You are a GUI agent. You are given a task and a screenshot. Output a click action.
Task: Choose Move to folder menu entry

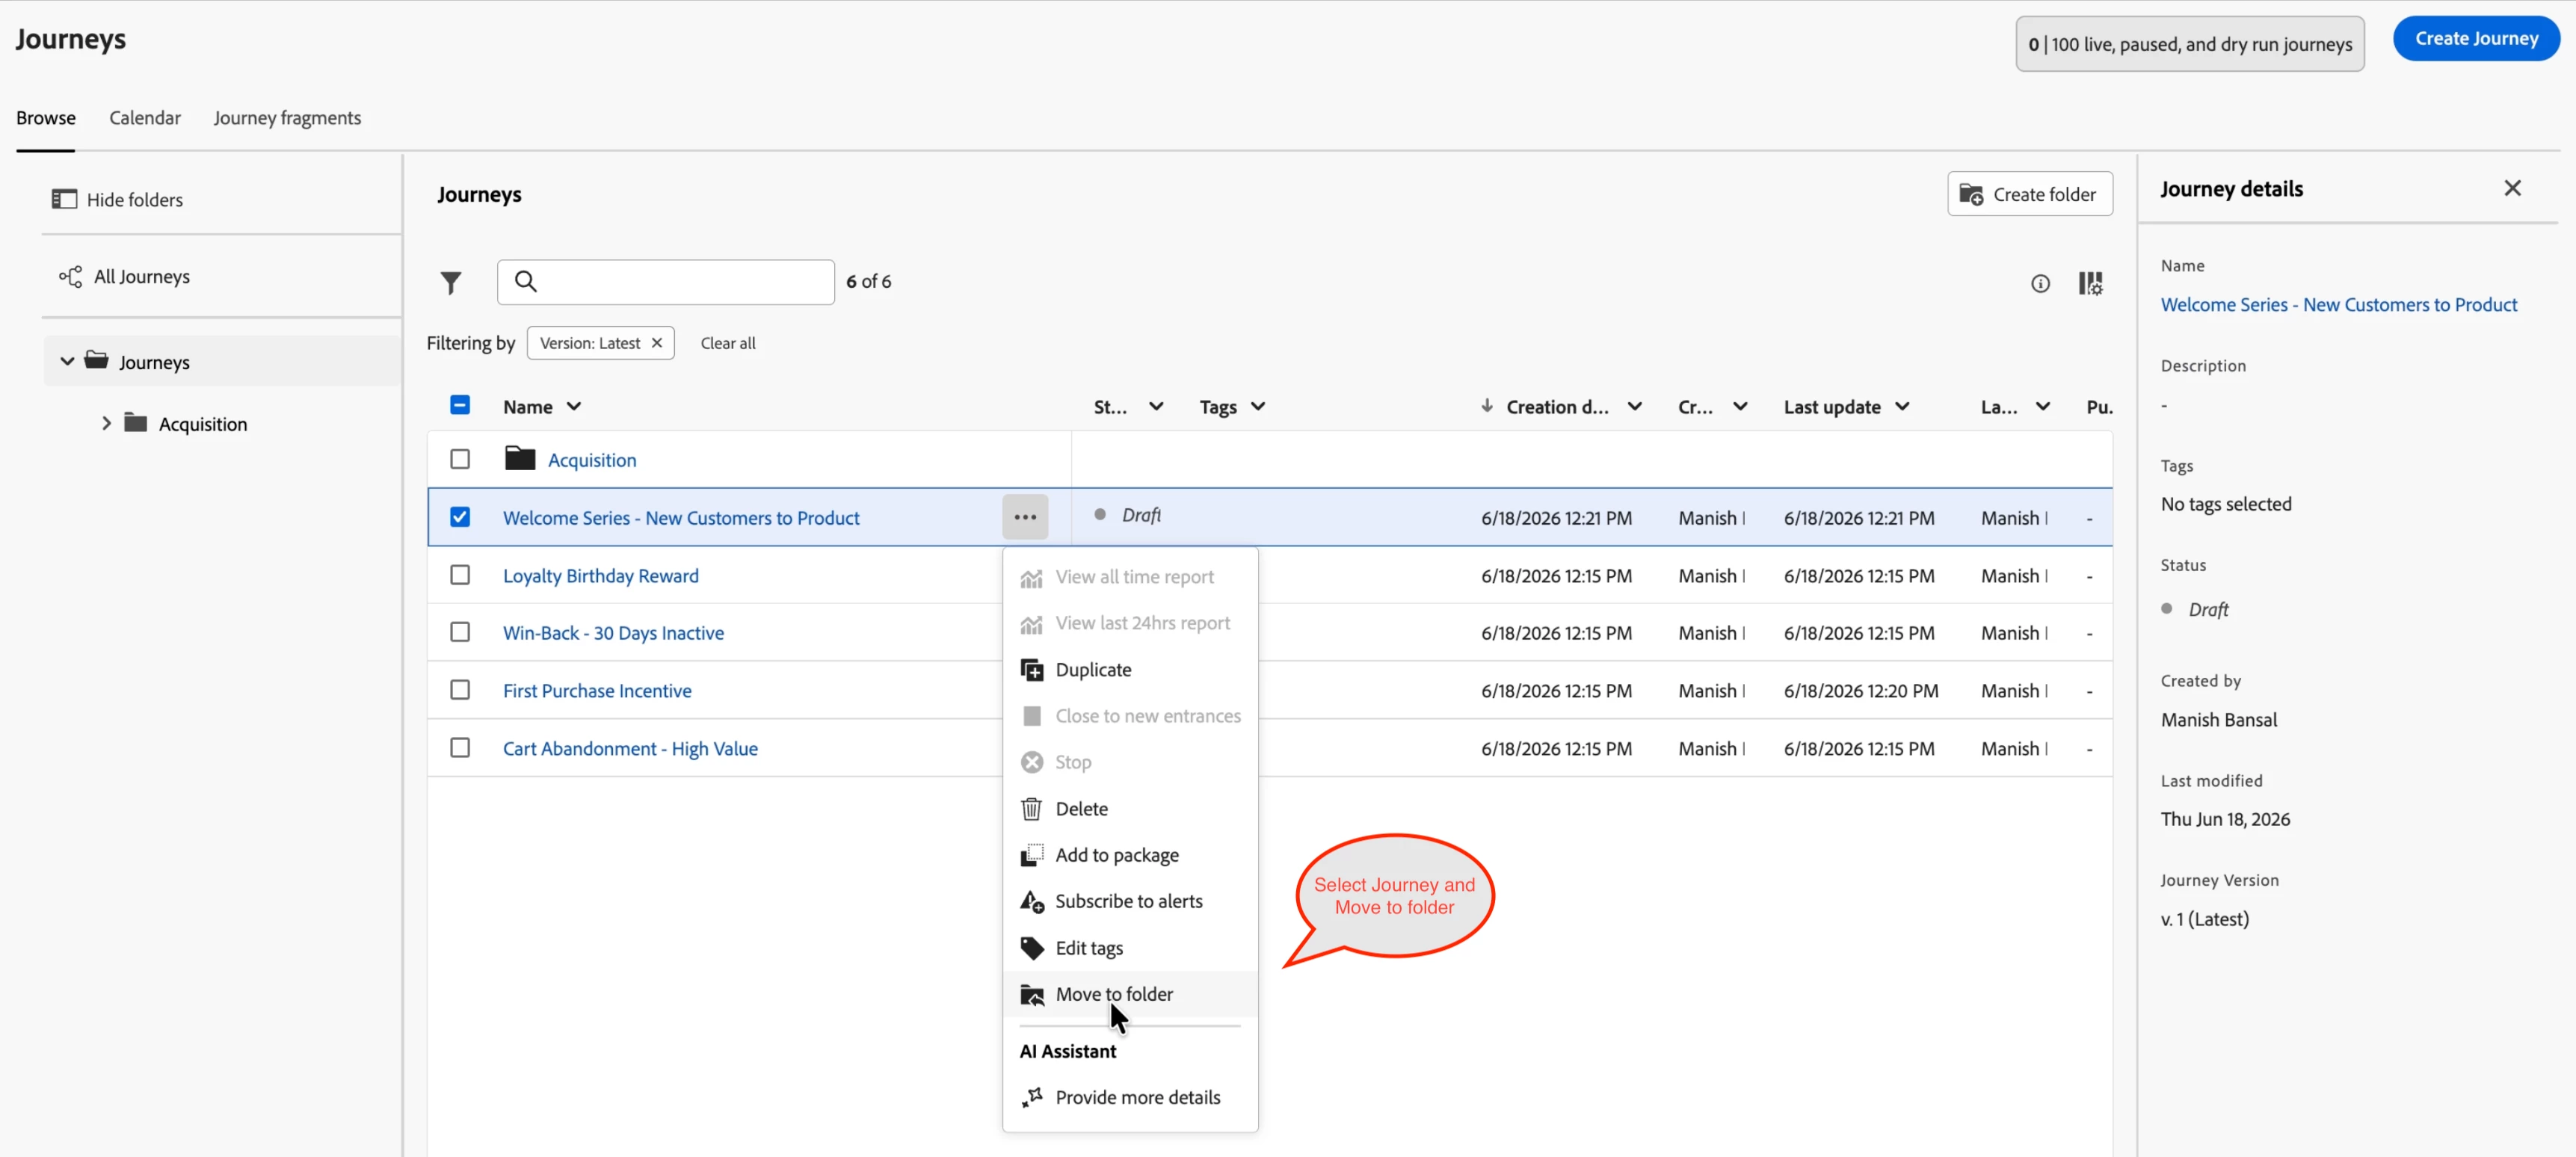point(1130,994)
